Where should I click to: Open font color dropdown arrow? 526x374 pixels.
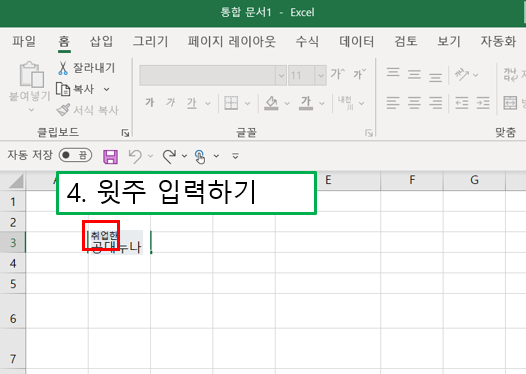tap(322, 103)
